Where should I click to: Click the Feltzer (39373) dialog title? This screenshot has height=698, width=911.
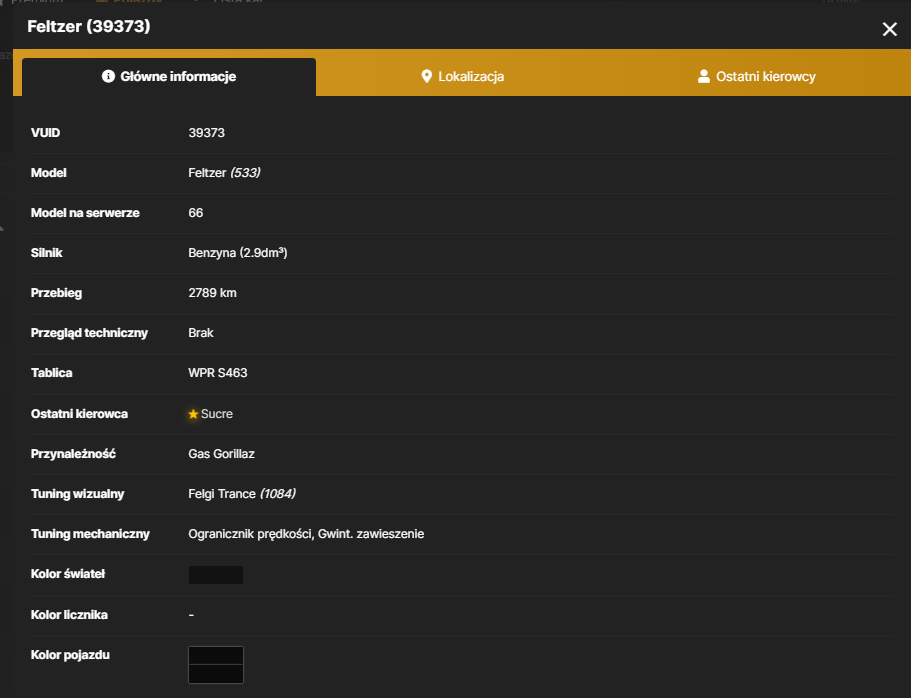pos(89,26)
